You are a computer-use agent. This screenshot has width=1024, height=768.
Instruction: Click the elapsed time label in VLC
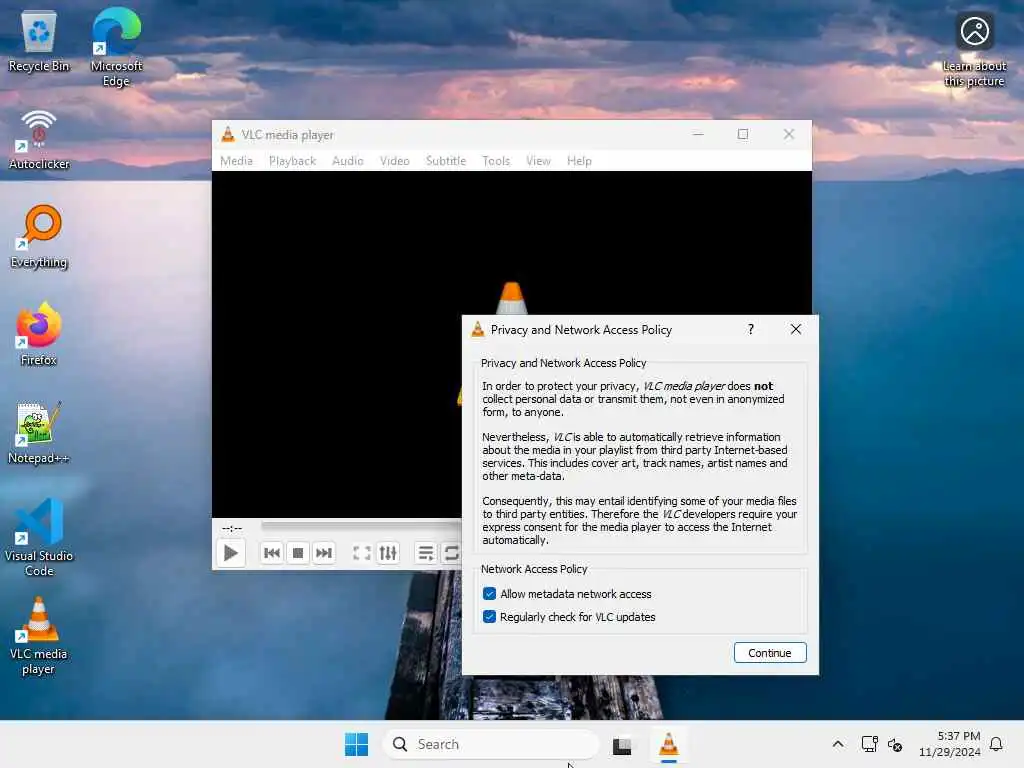tap(232, 528)
